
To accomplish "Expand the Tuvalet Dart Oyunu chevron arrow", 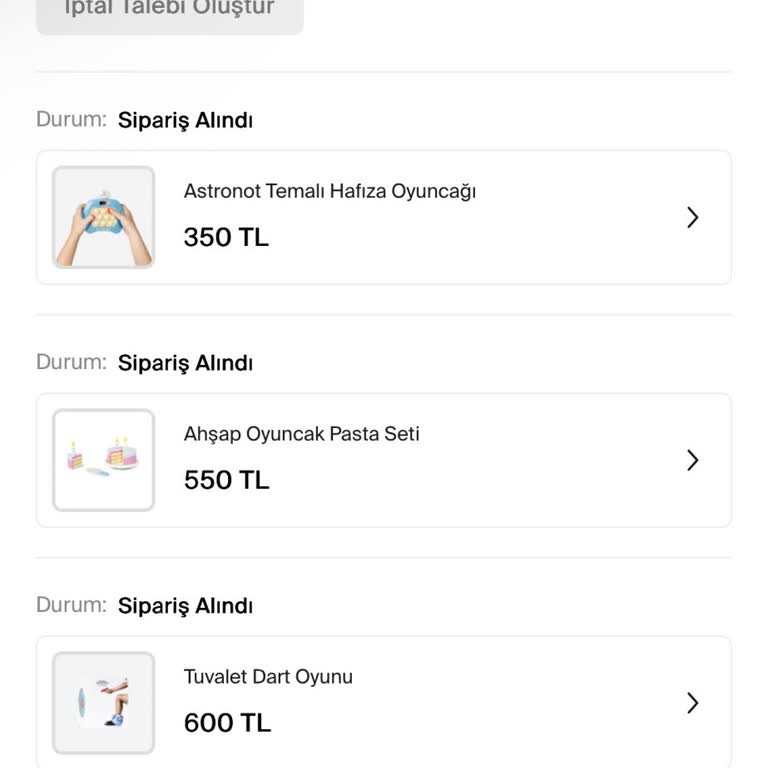I will pos(692,703).
